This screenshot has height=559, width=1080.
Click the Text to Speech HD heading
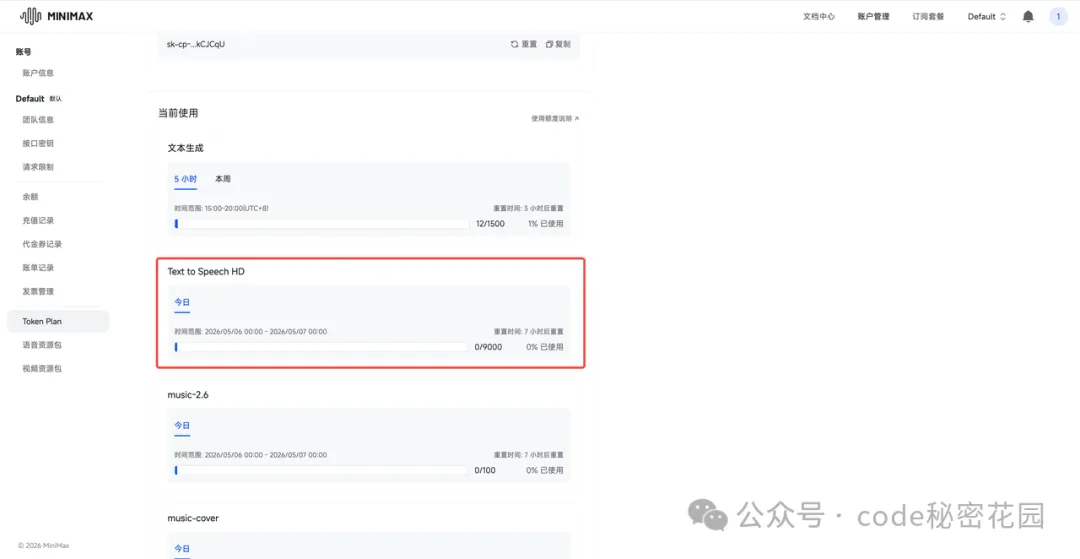click(206, 272)
